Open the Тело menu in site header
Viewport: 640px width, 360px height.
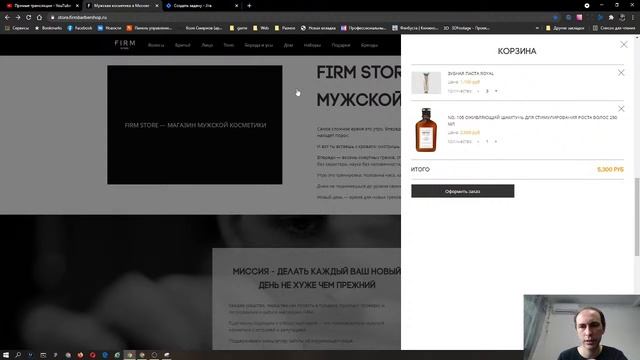[229, 45]
